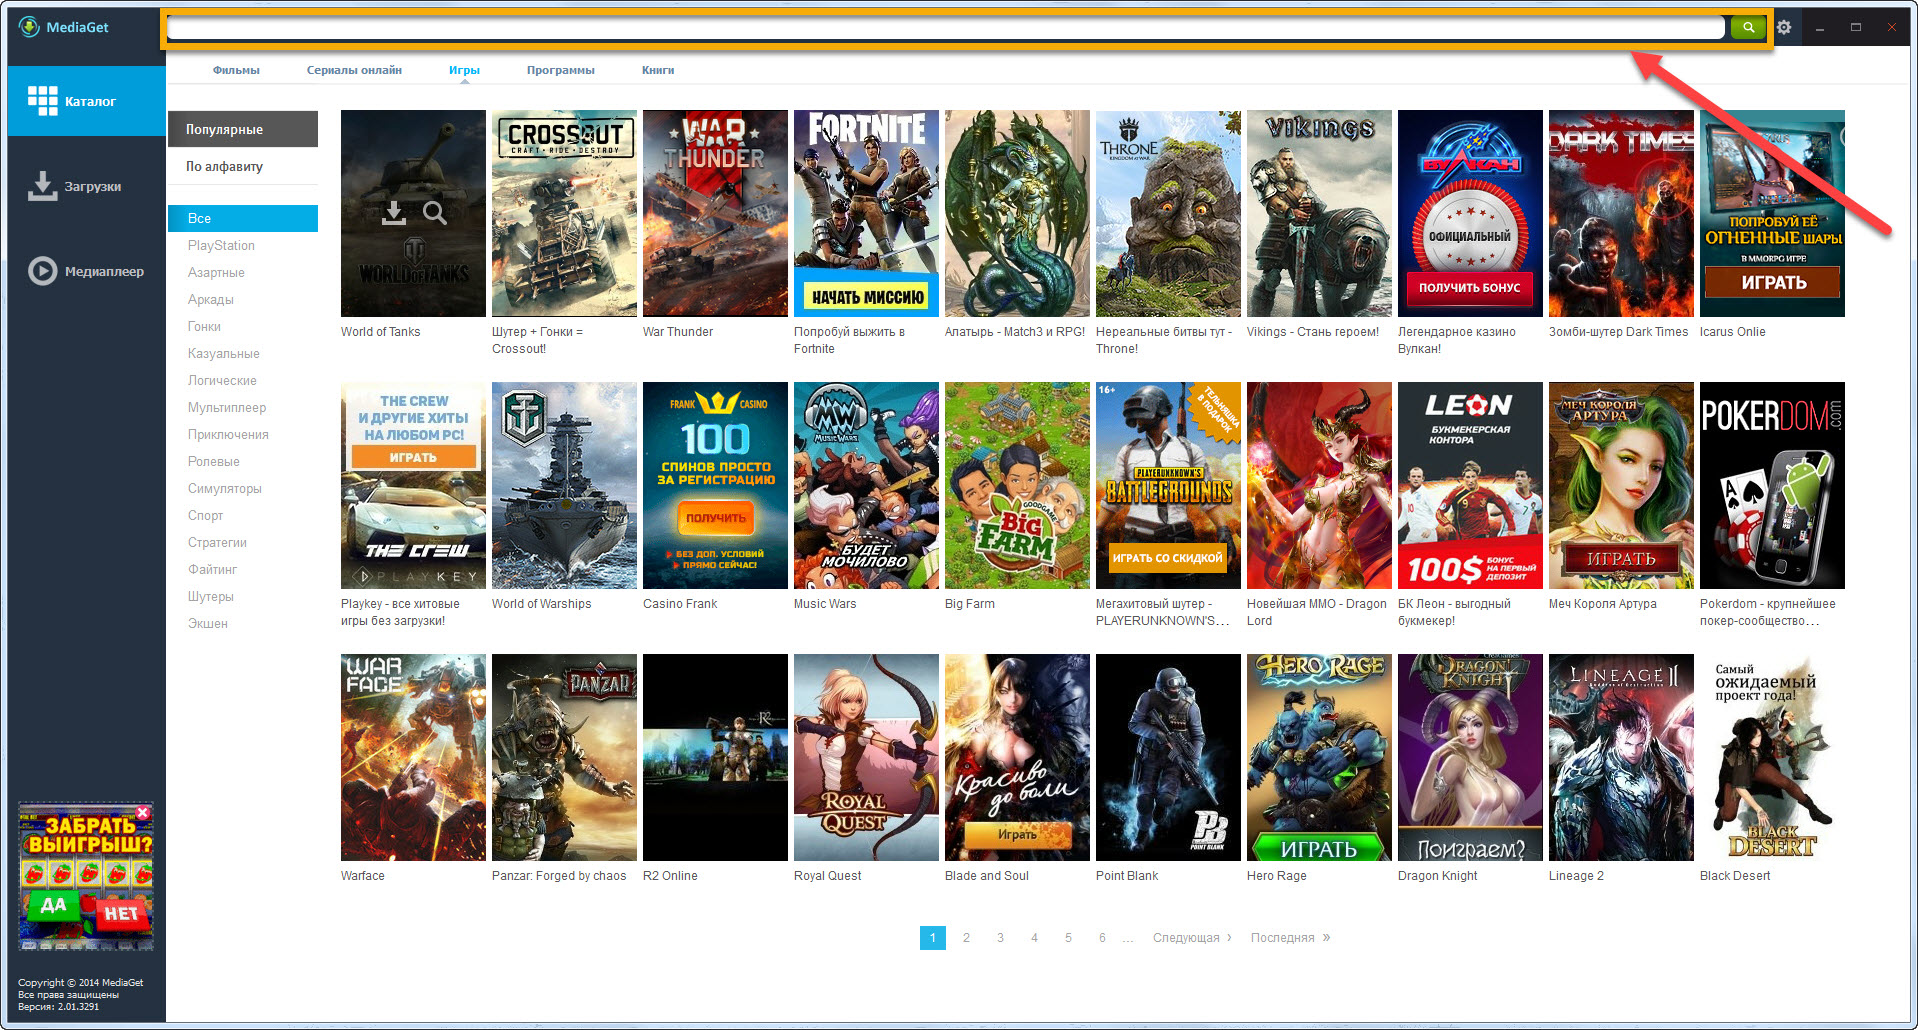Screen dimensions: 1918x1030
Task: Click Следующая next page link
Action: tap(1192, 938)
